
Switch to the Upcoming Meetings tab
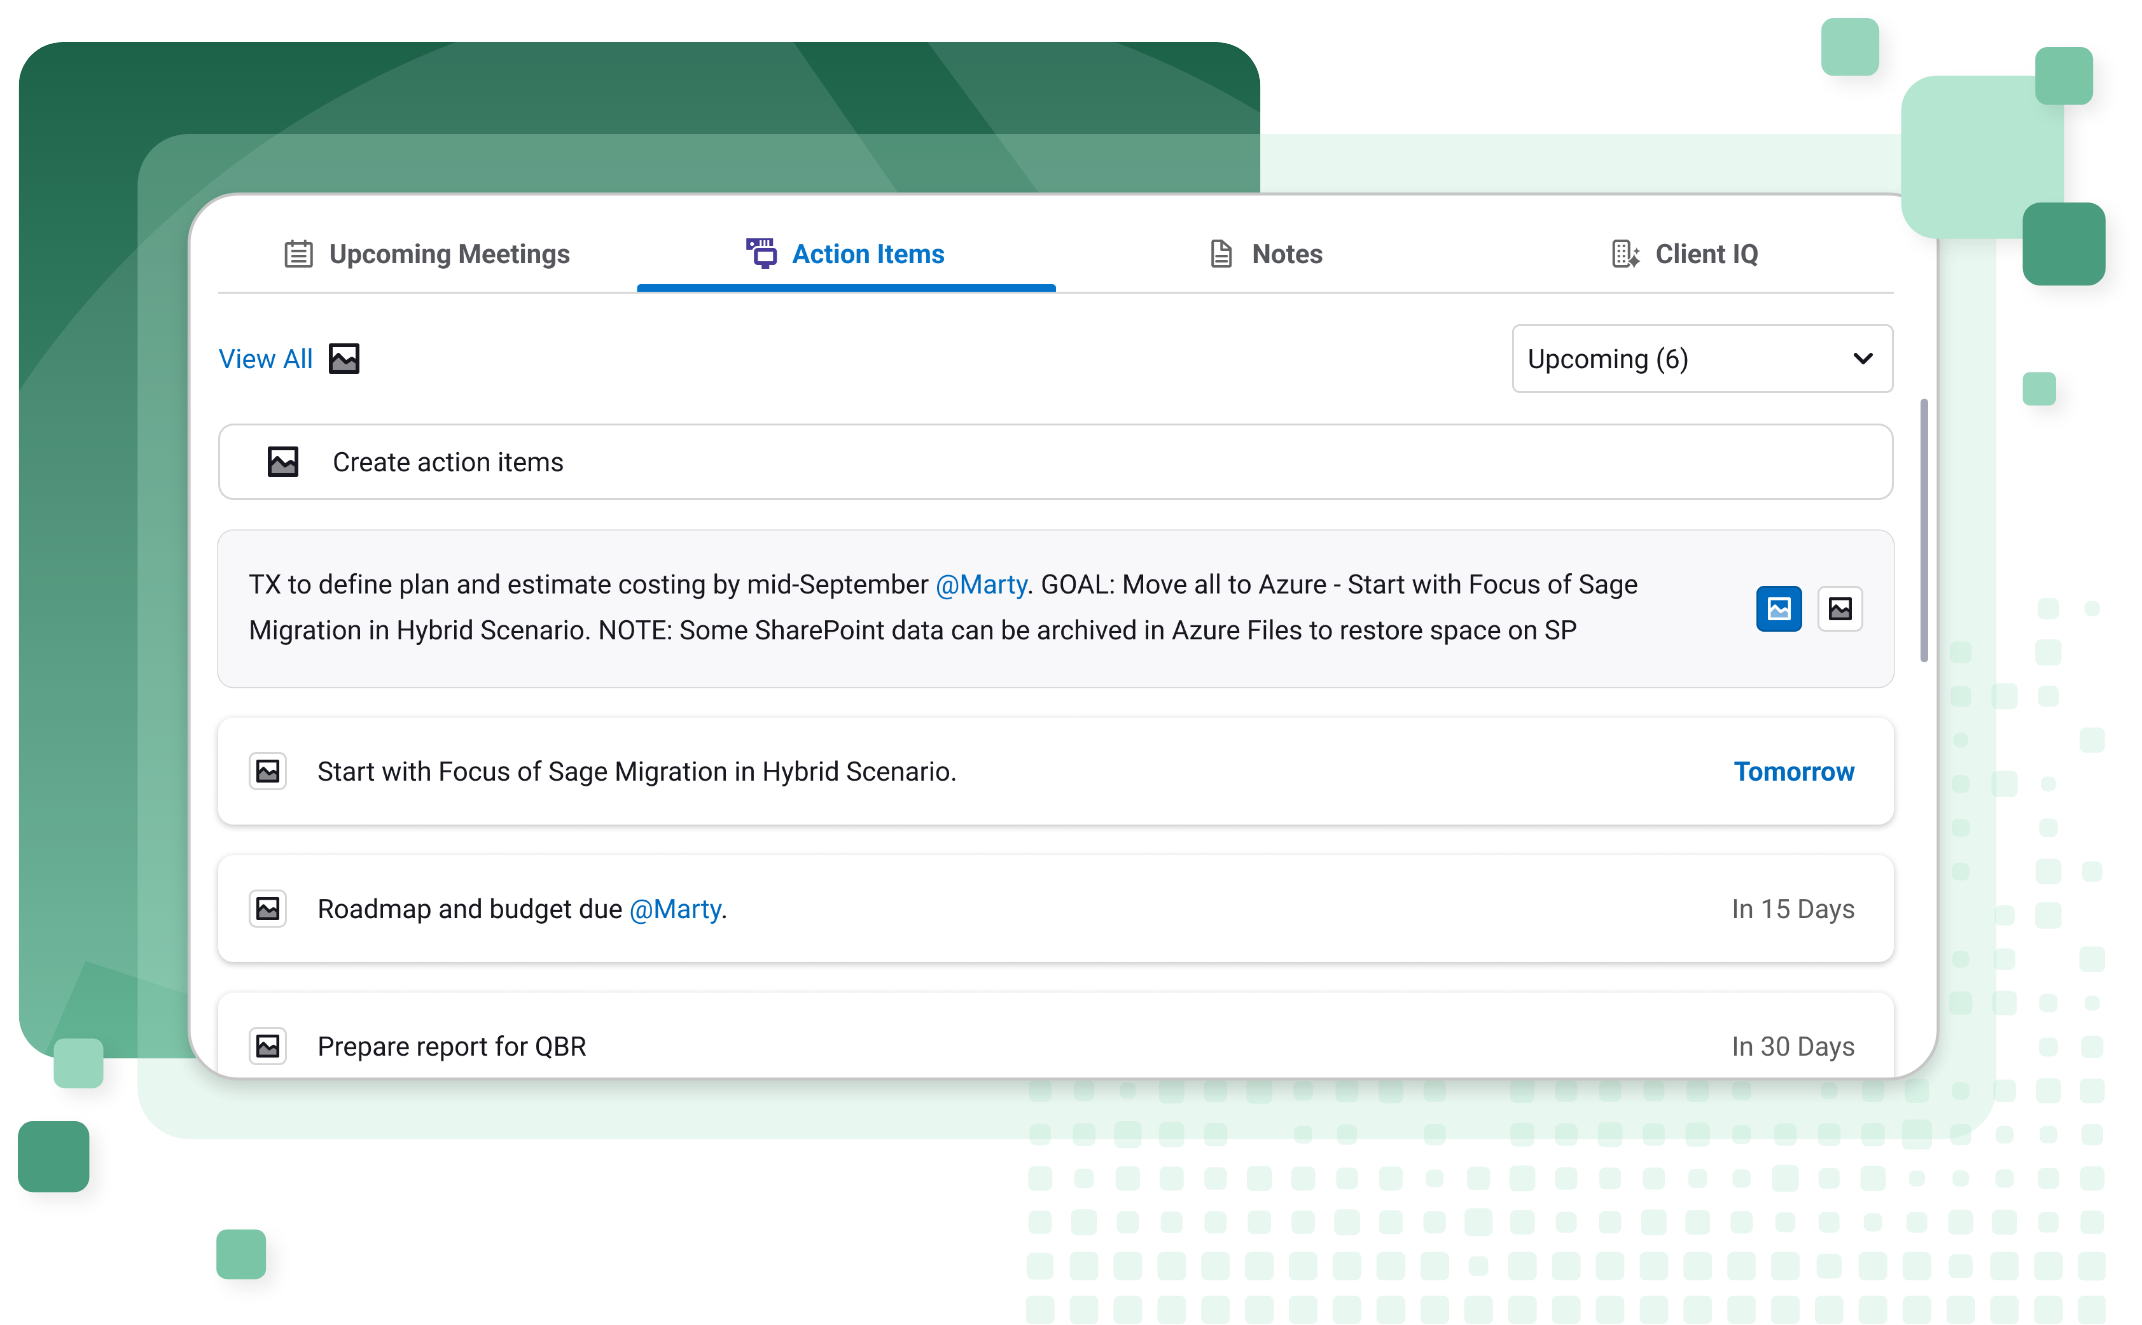pyautogui.click(x=448, y=254)
